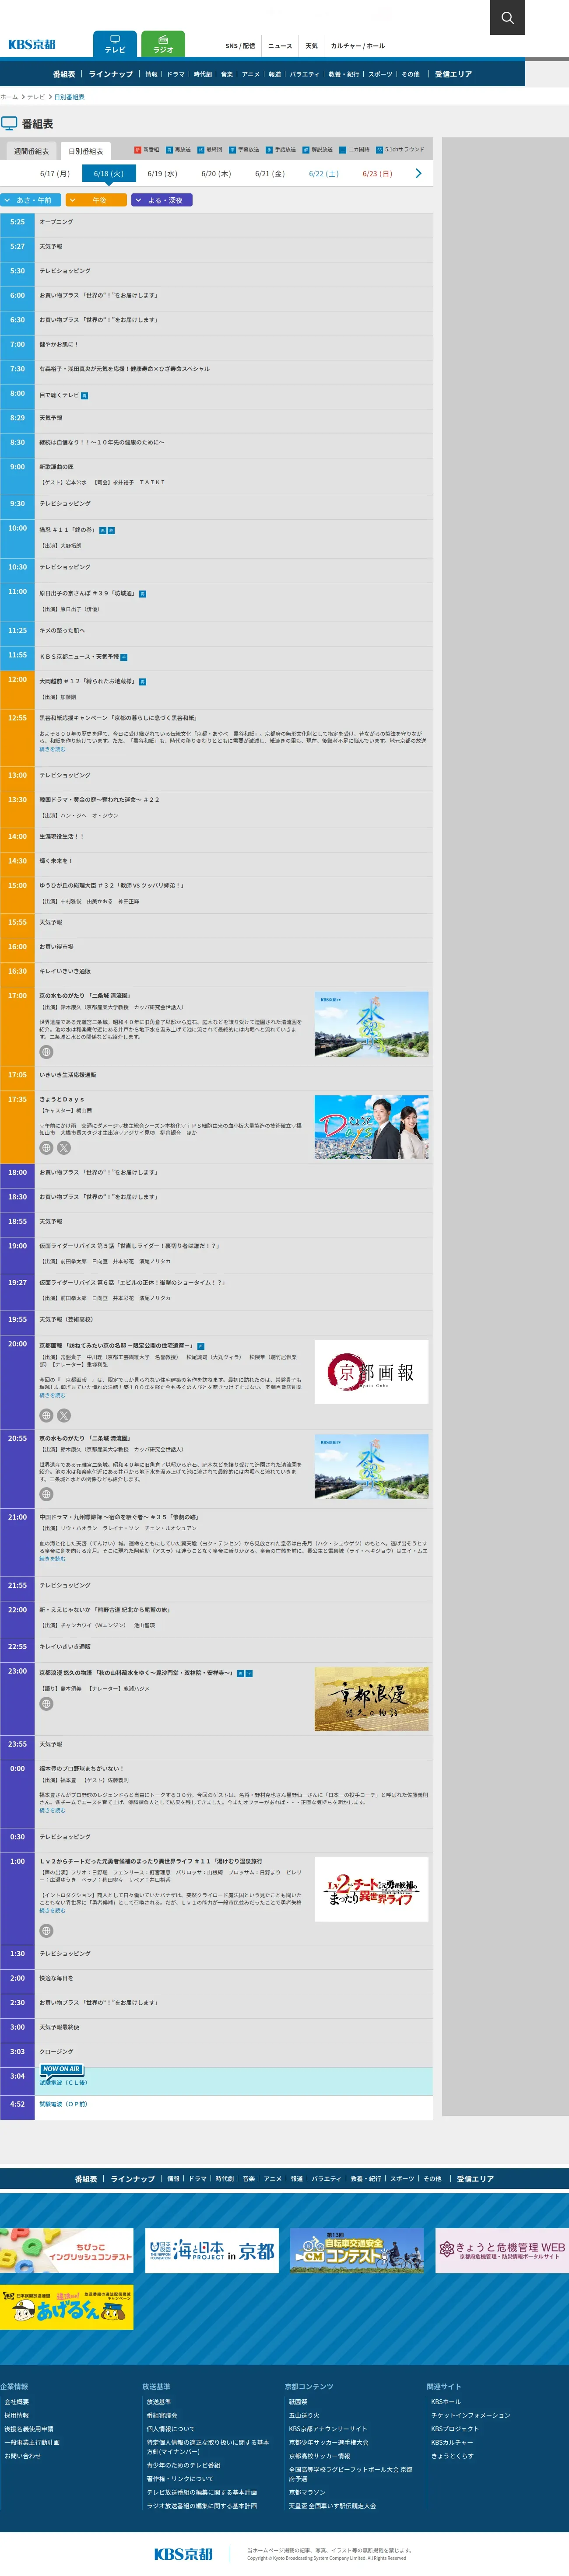Click the 番組表 monitor icon beside page title

tap(9, 123)
